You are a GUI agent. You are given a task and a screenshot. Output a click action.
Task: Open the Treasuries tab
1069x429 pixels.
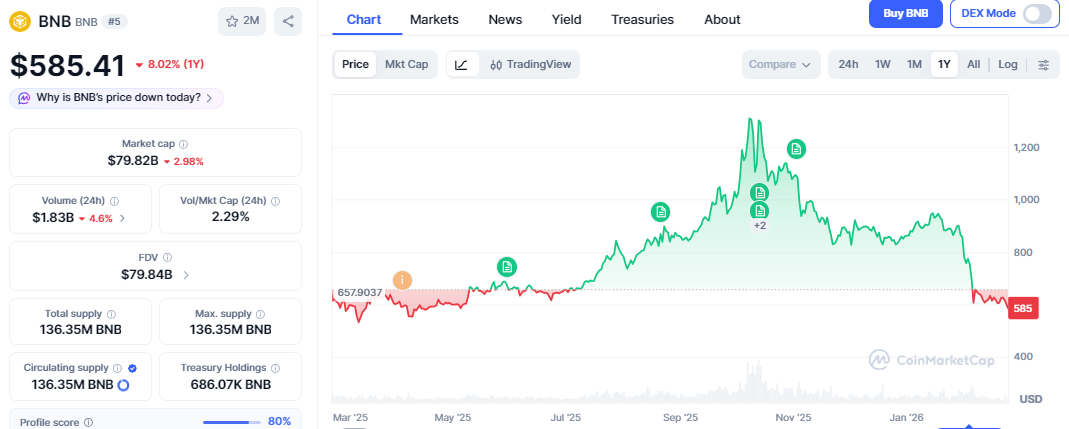coord(642,19)
